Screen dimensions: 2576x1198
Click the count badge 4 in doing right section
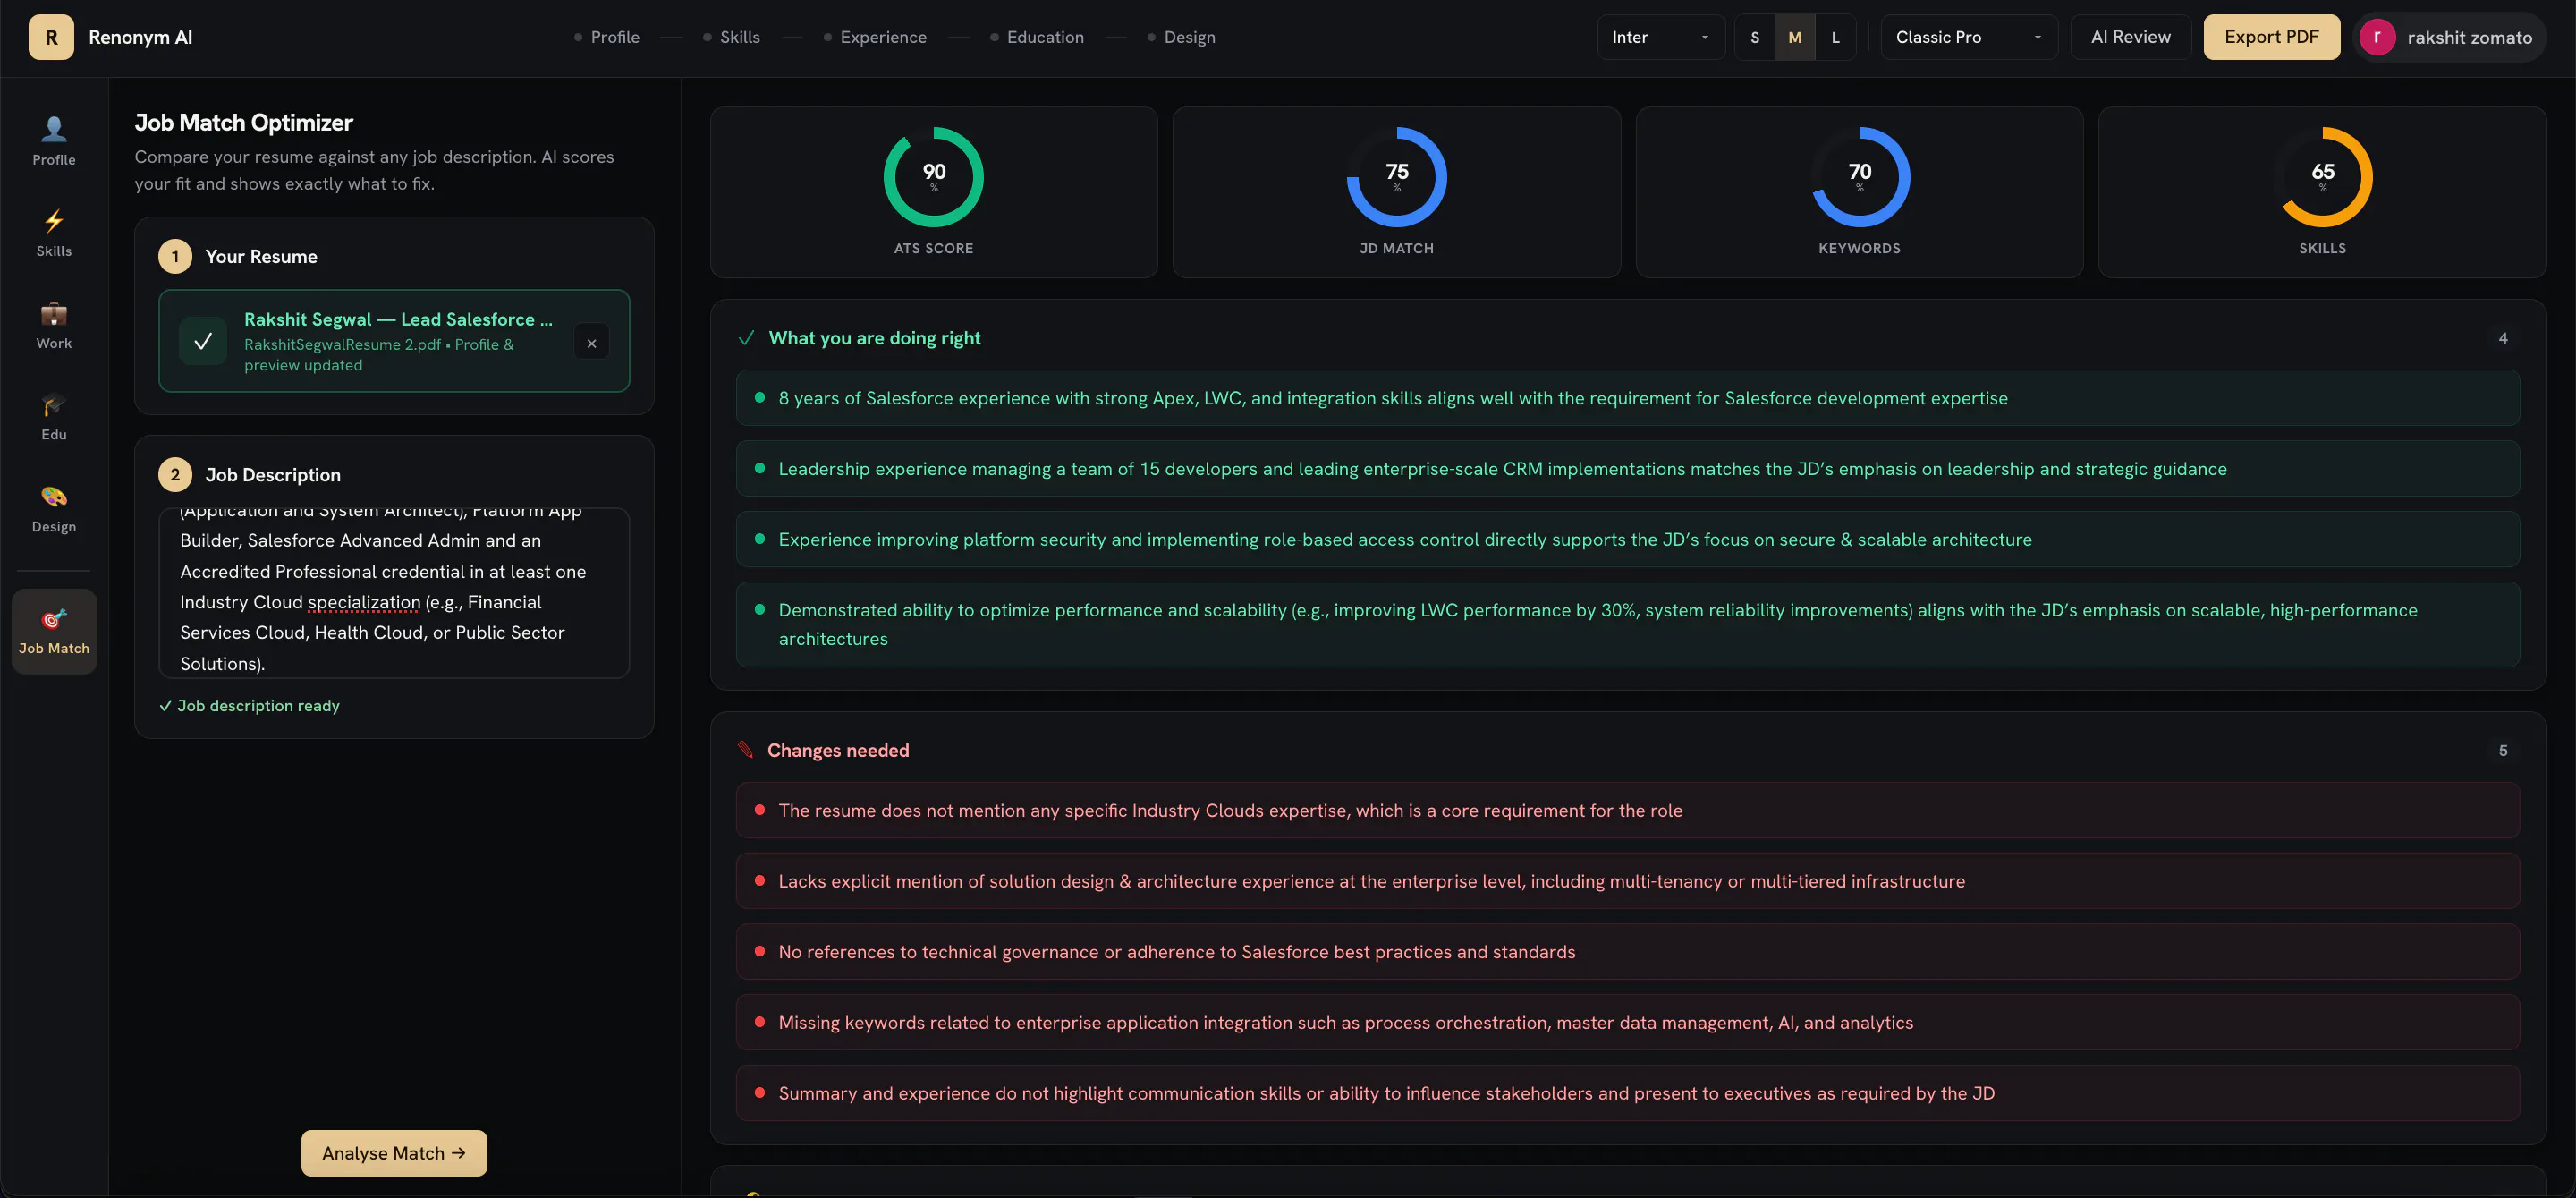tap(2503, 338)
